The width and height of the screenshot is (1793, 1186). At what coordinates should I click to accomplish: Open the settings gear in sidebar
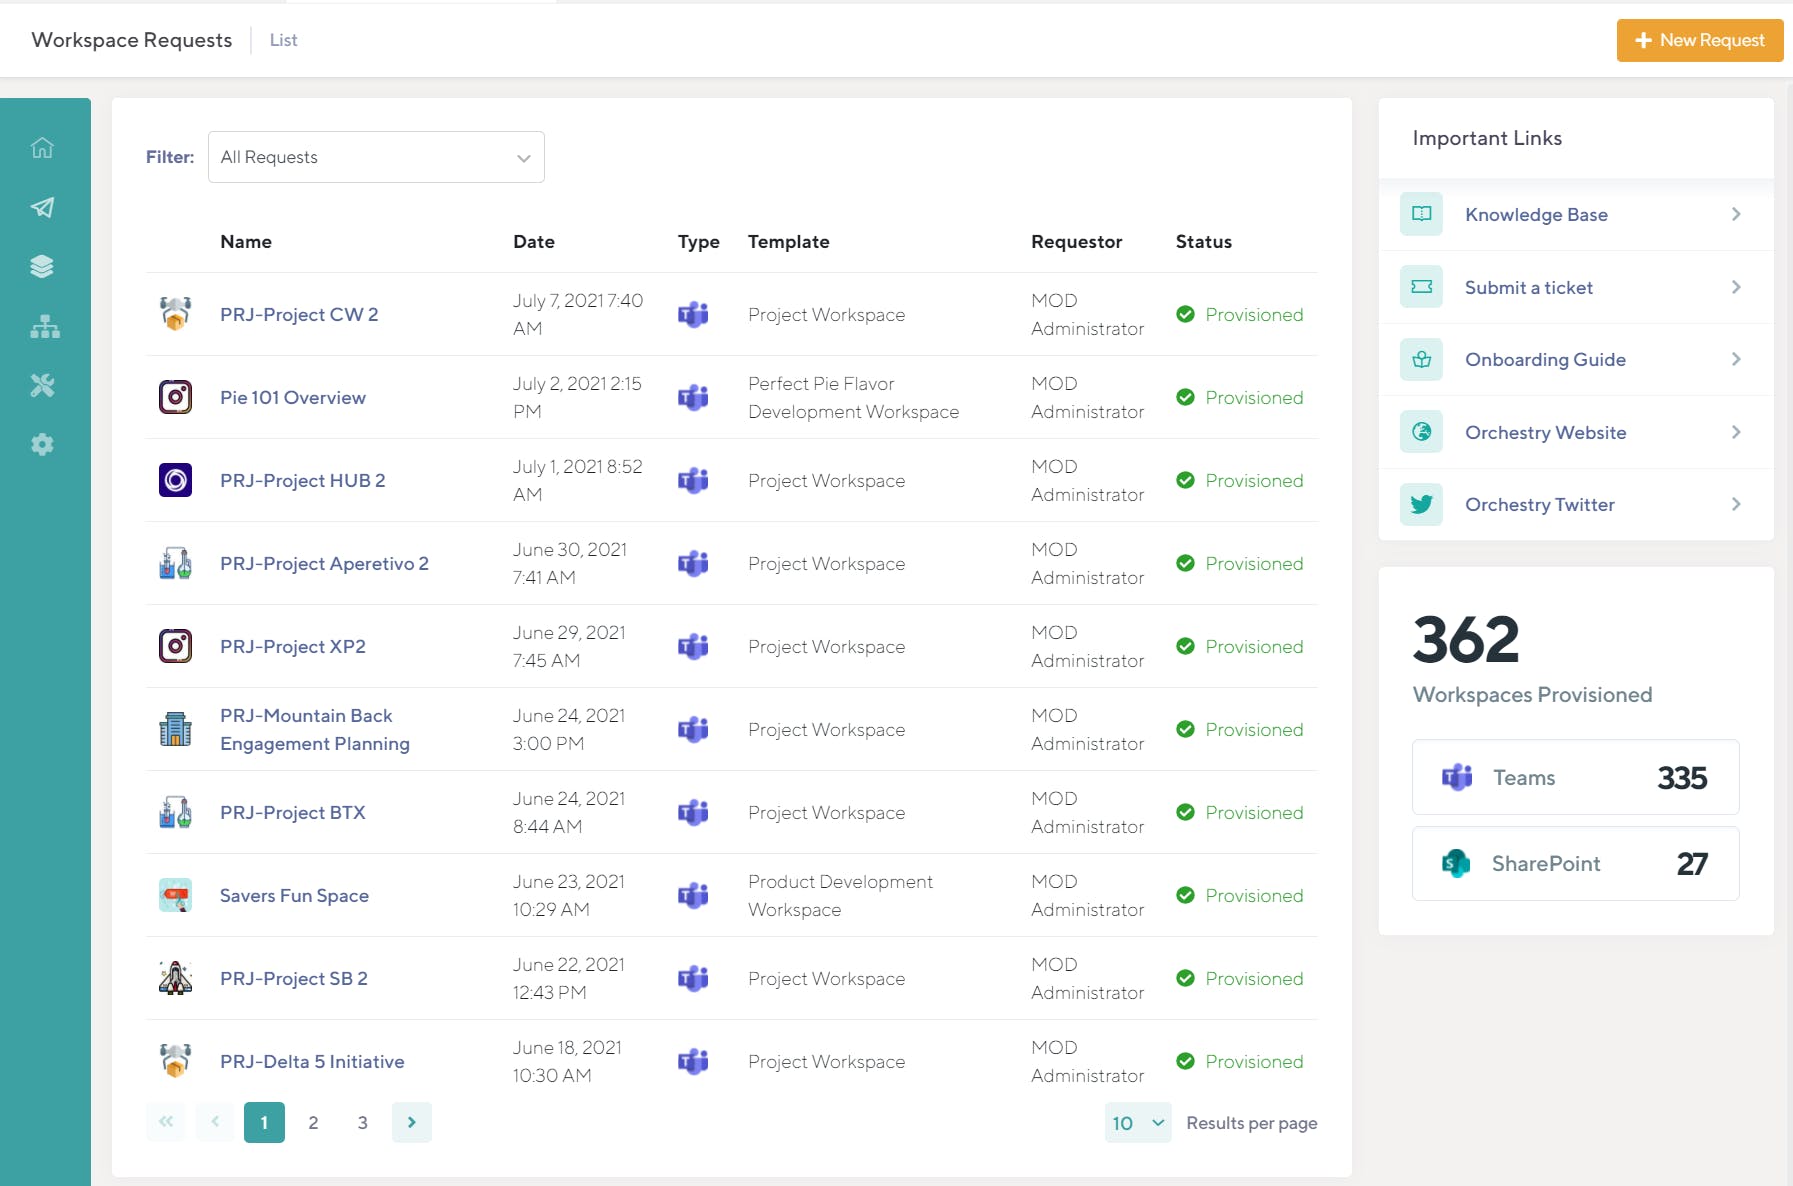click(42, 445)
